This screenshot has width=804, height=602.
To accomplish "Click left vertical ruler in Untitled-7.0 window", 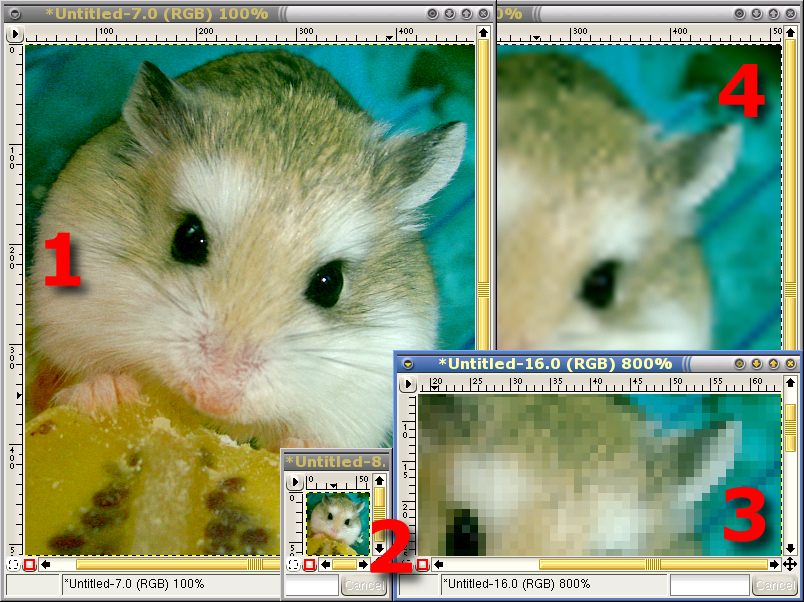I will point(15,300).
